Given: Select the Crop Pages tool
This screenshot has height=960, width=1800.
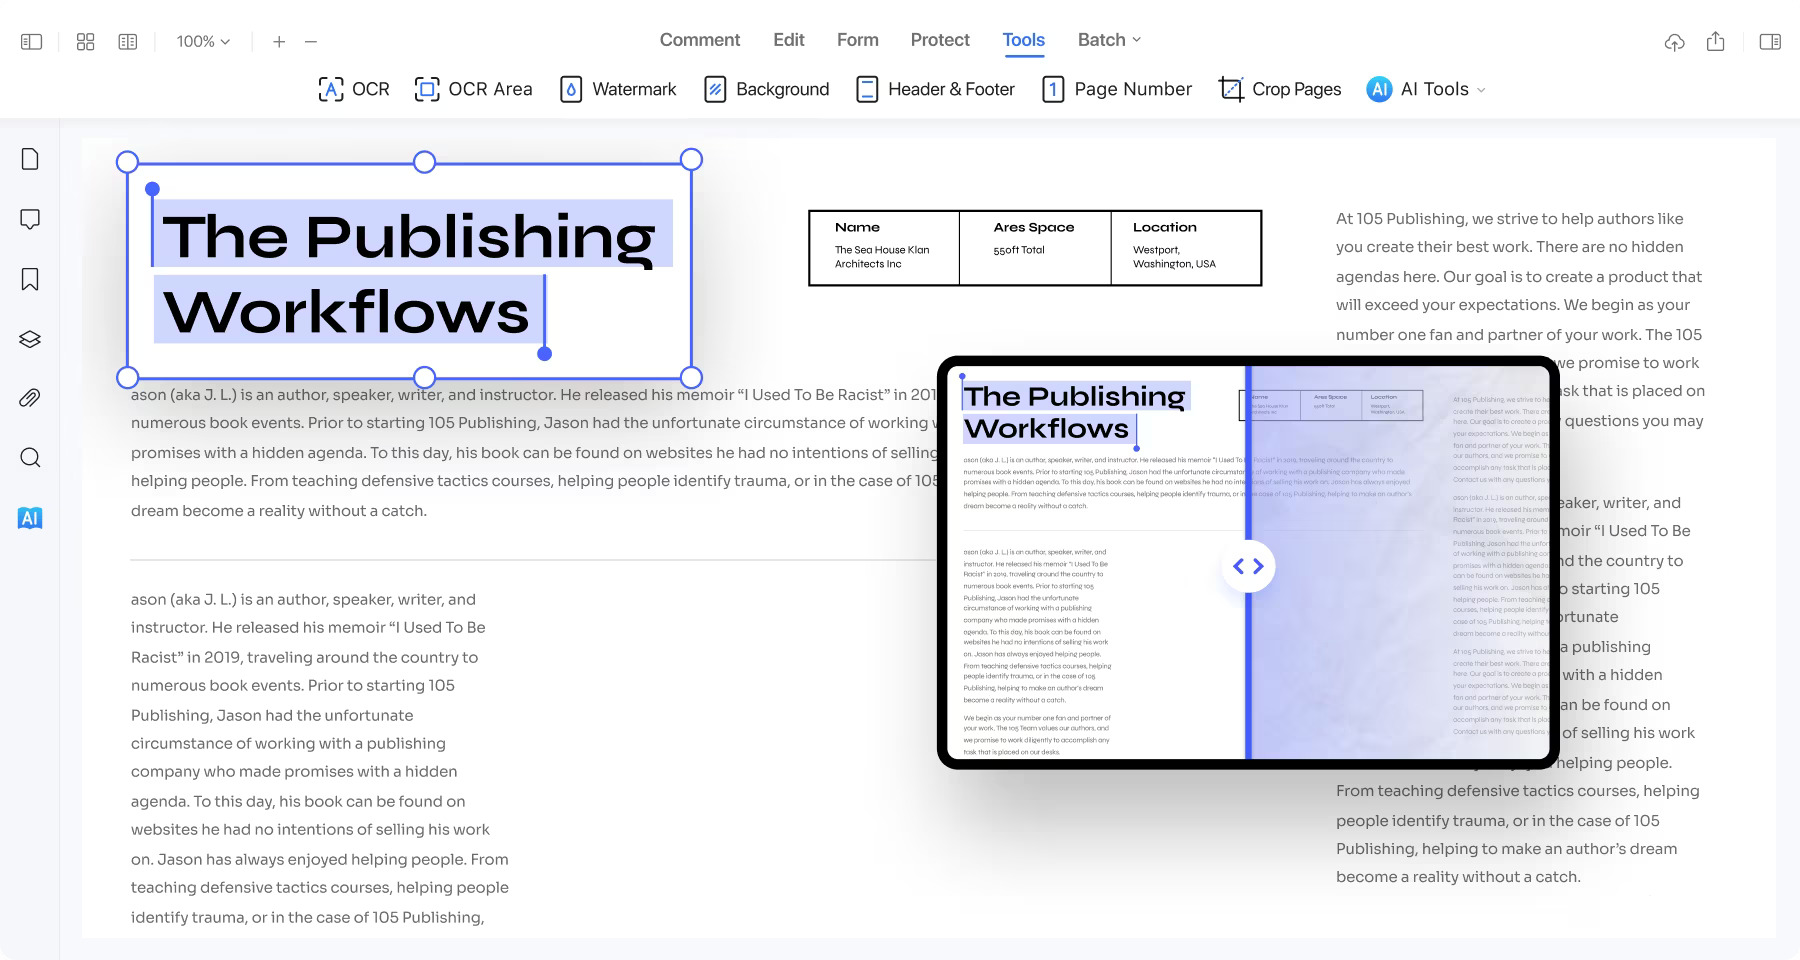Looking at the screenshot, I should pos(1280,89).
